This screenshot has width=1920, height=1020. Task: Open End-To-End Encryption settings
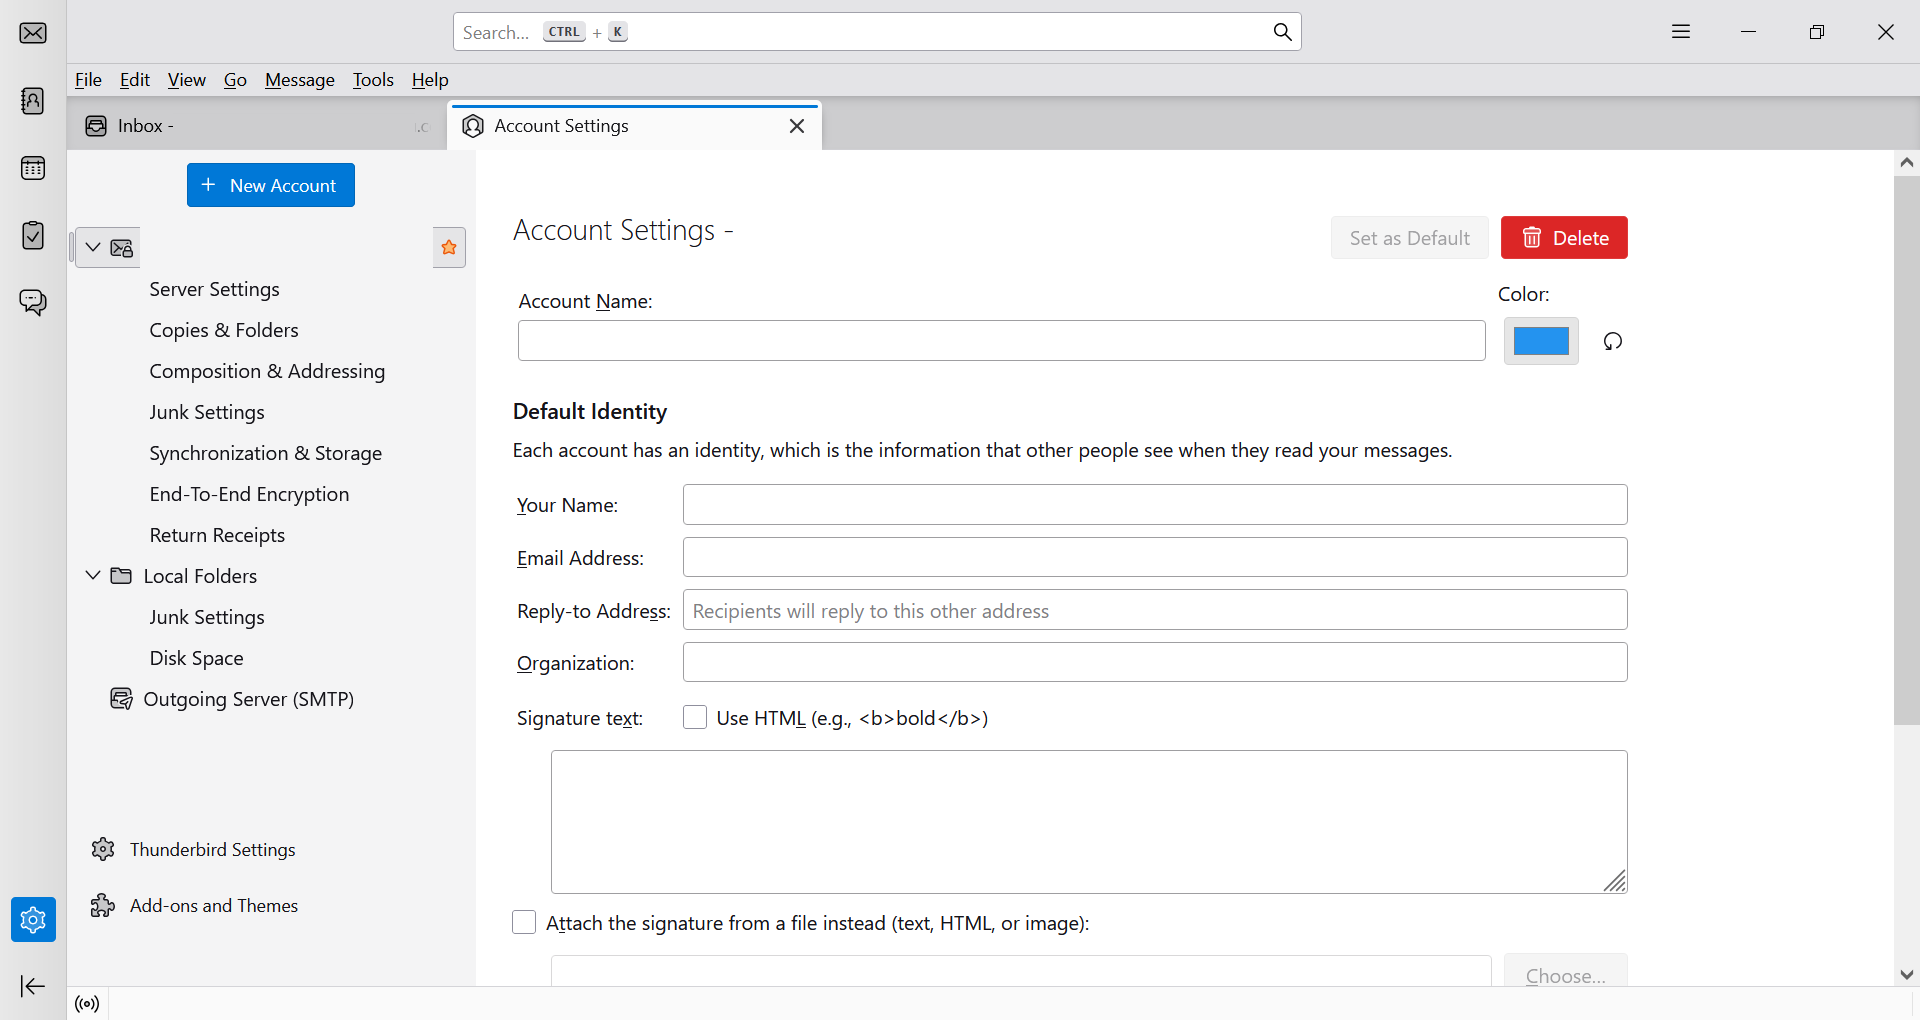click(249, 494)
